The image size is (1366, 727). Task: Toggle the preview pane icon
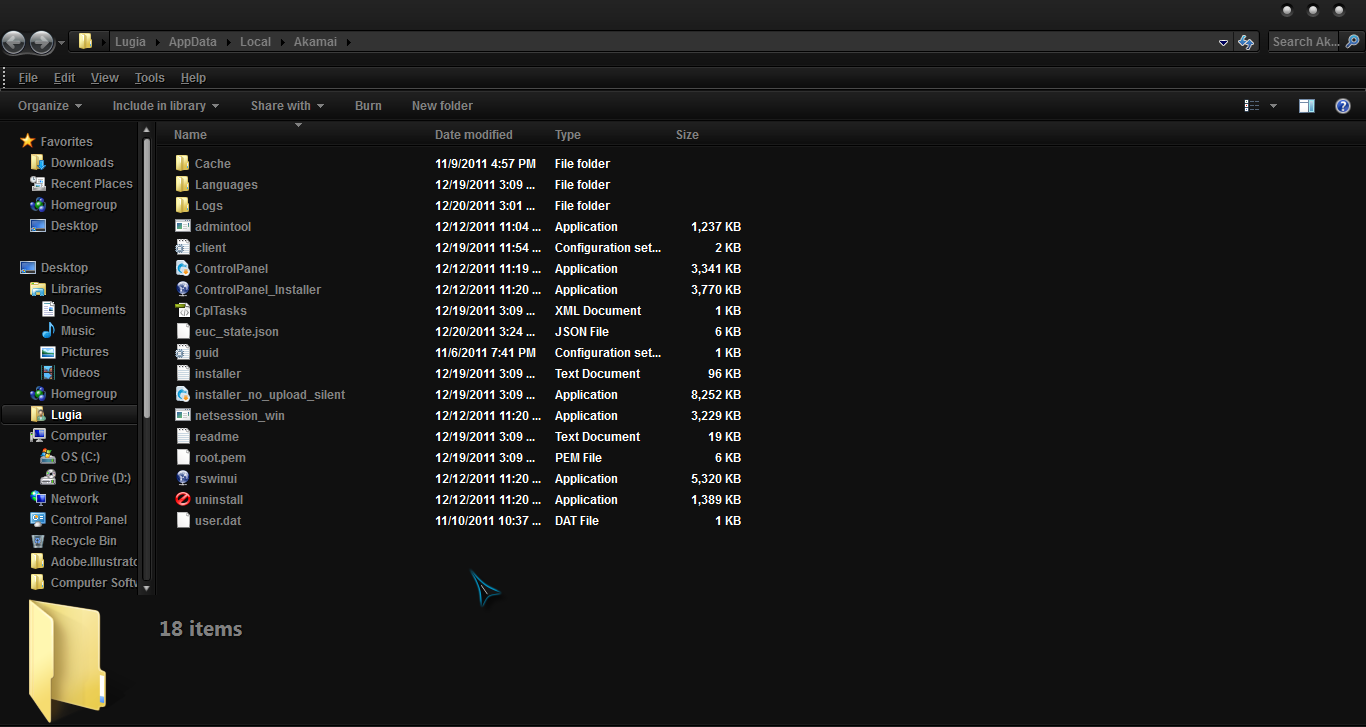click(x=1306, y=106)
